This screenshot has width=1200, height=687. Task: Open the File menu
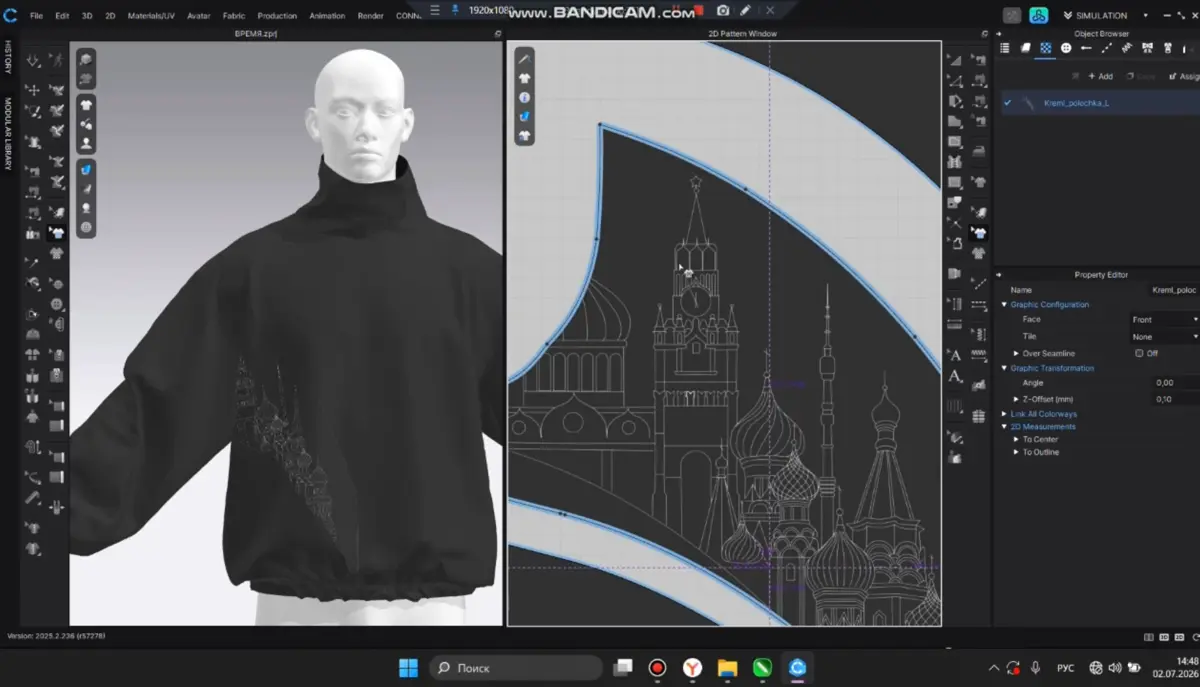(36, 16)
